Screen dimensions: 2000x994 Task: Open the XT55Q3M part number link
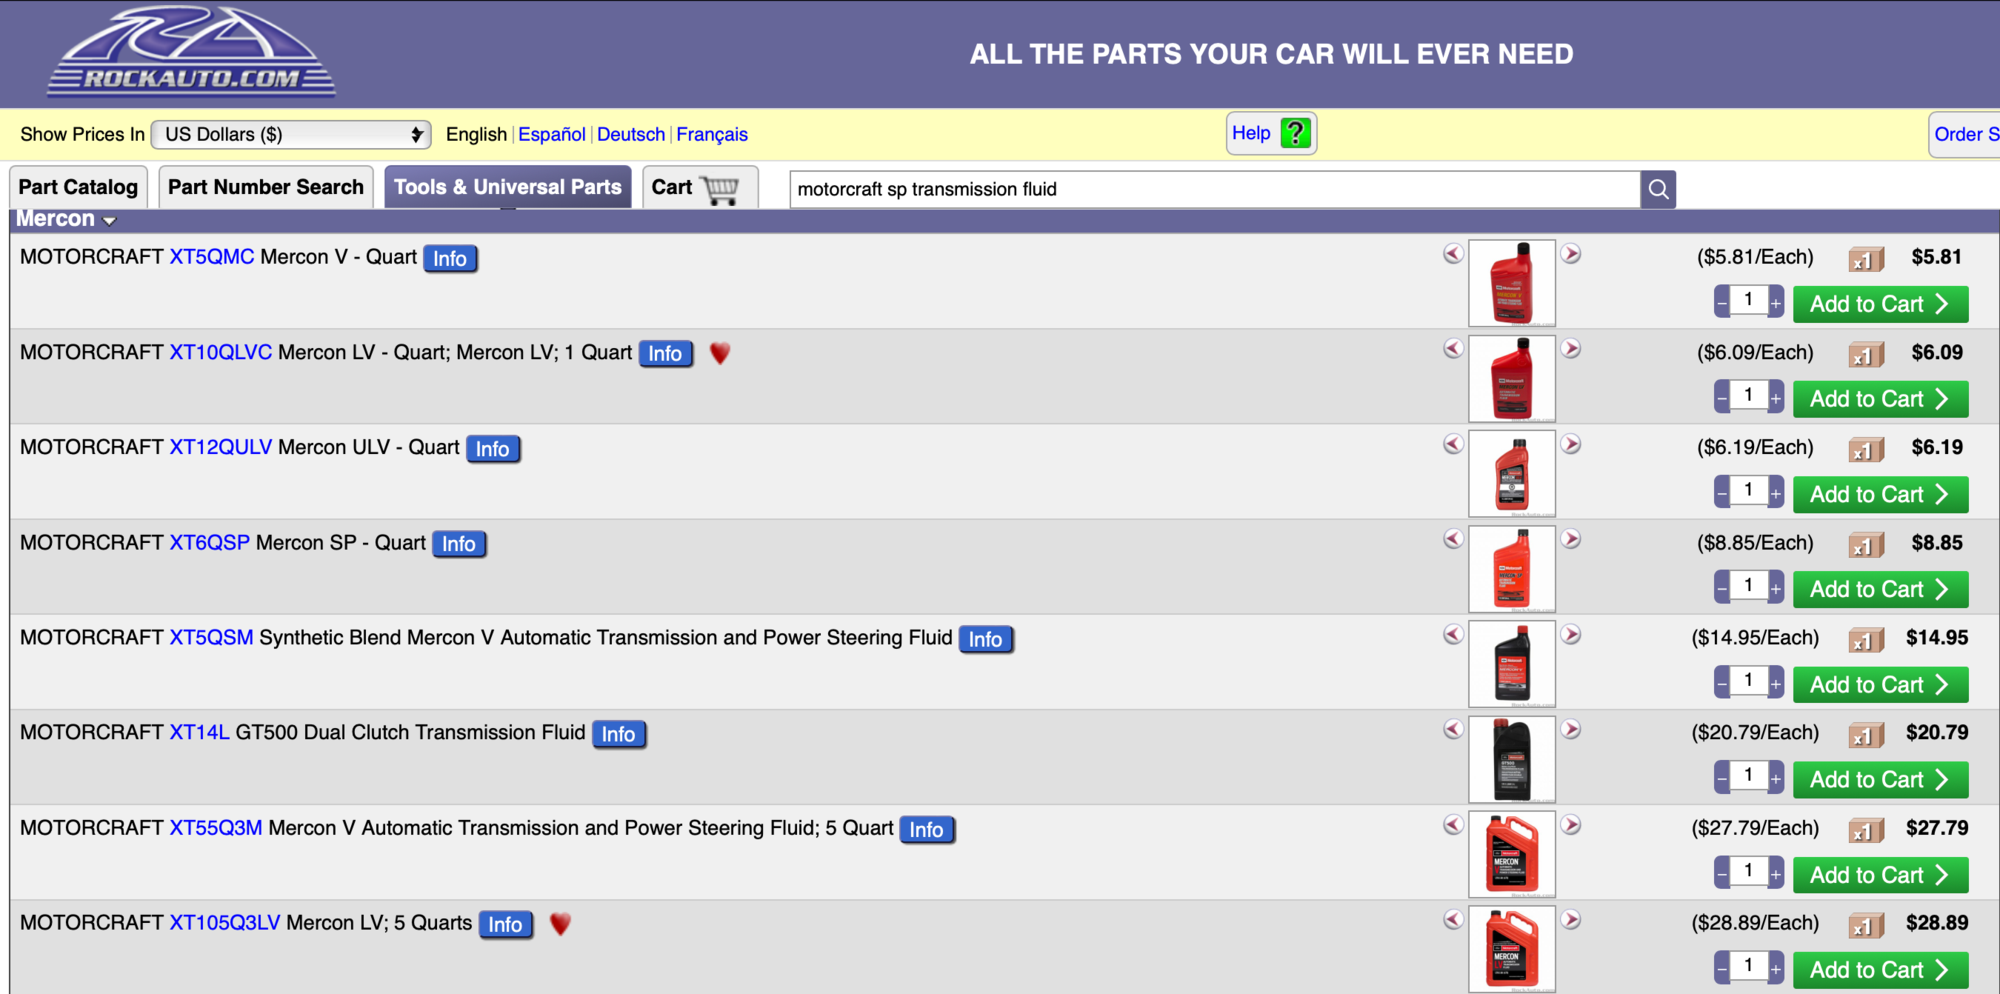tap(216, 828)
